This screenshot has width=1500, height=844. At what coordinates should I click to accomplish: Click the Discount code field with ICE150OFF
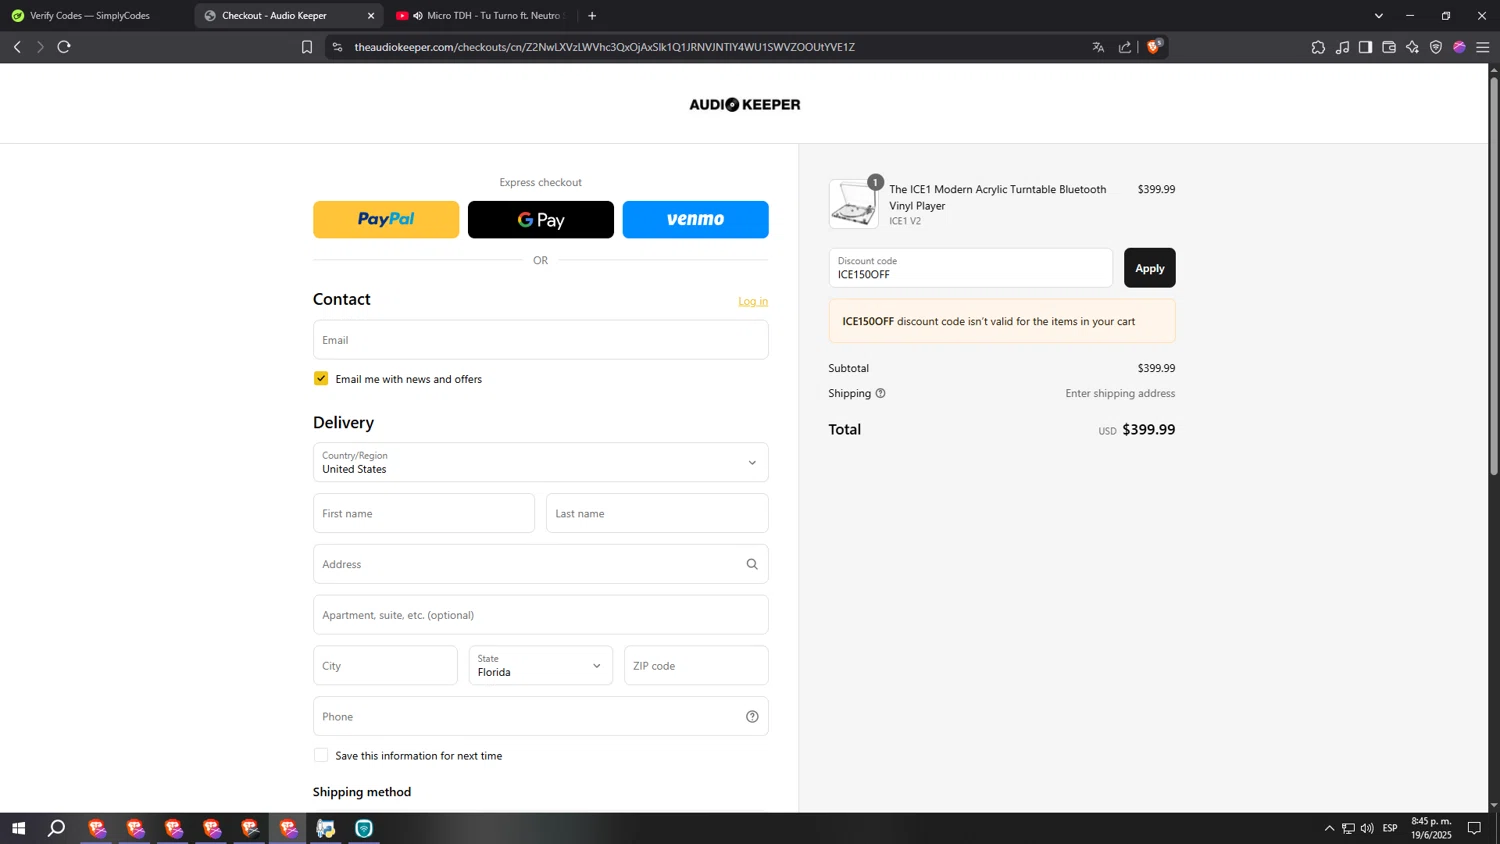point(970,268)
